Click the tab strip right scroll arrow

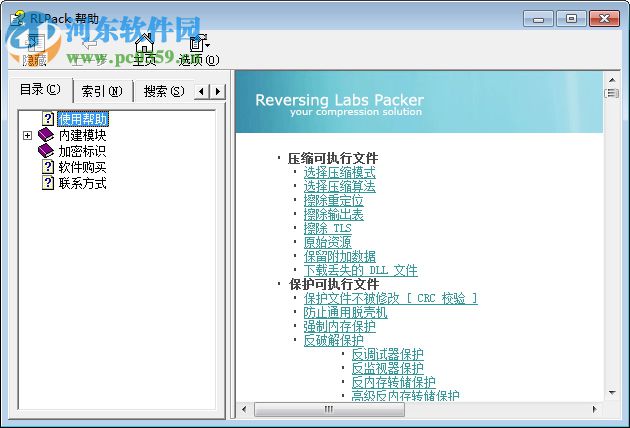(218, 92)
